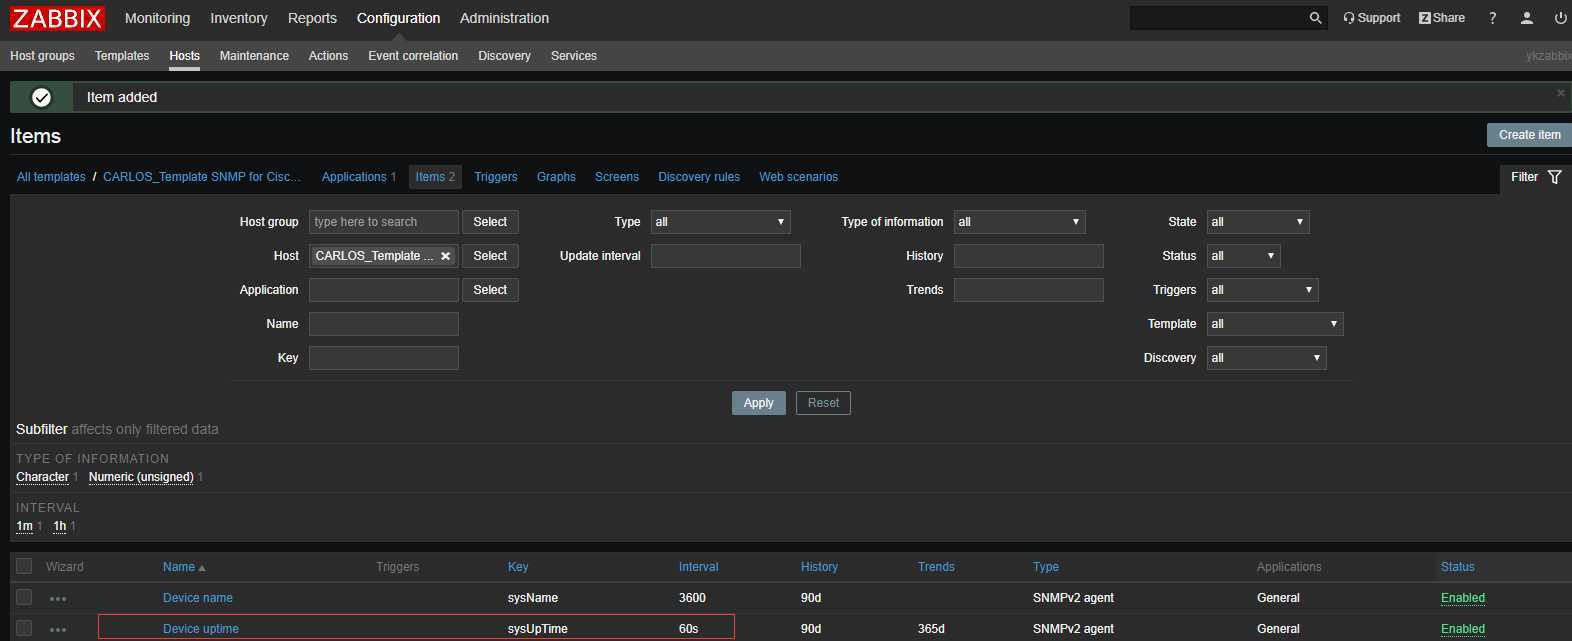Filter by Numeric (unsigned) subfilter
Viewport: 1572px width, 641px height.
click(141, 477)
